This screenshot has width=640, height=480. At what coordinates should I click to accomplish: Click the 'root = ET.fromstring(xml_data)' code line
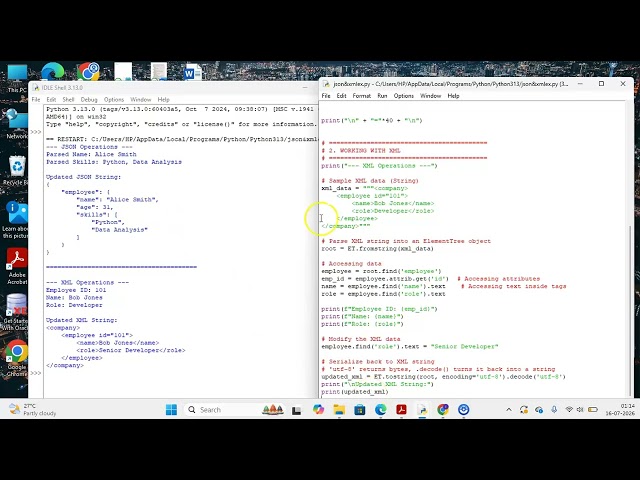click(x=378, y=249)
